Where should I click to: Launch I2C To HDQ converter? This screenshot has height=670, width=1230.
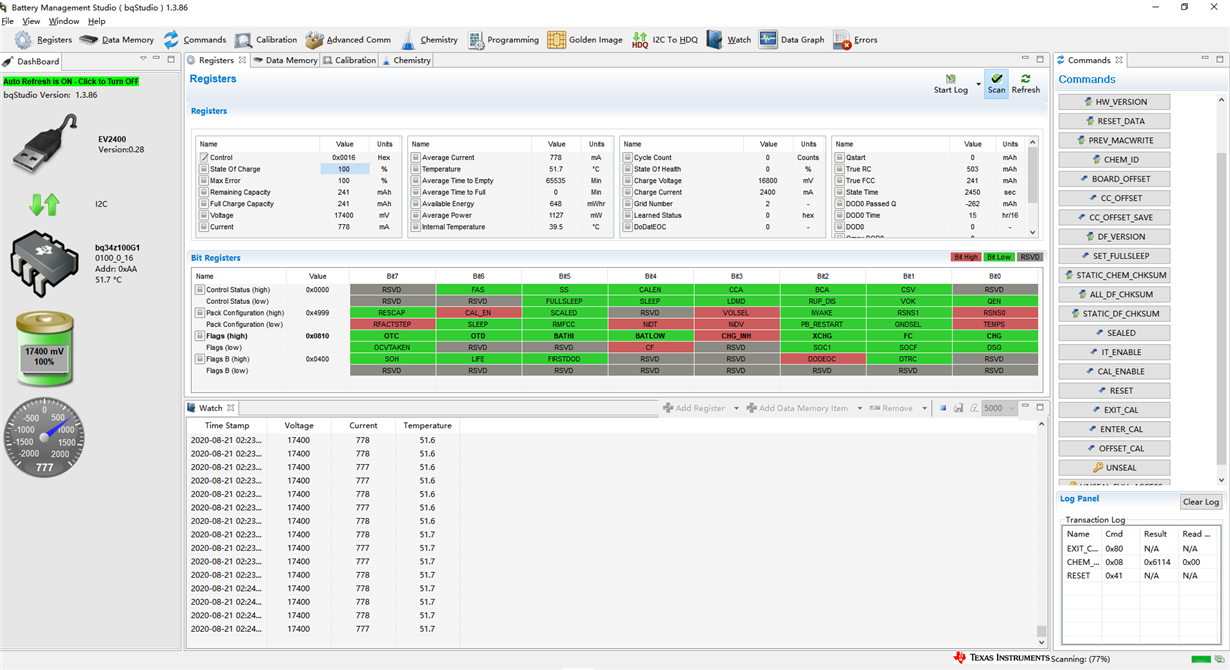pyautogui.click(x=665, y=40)
